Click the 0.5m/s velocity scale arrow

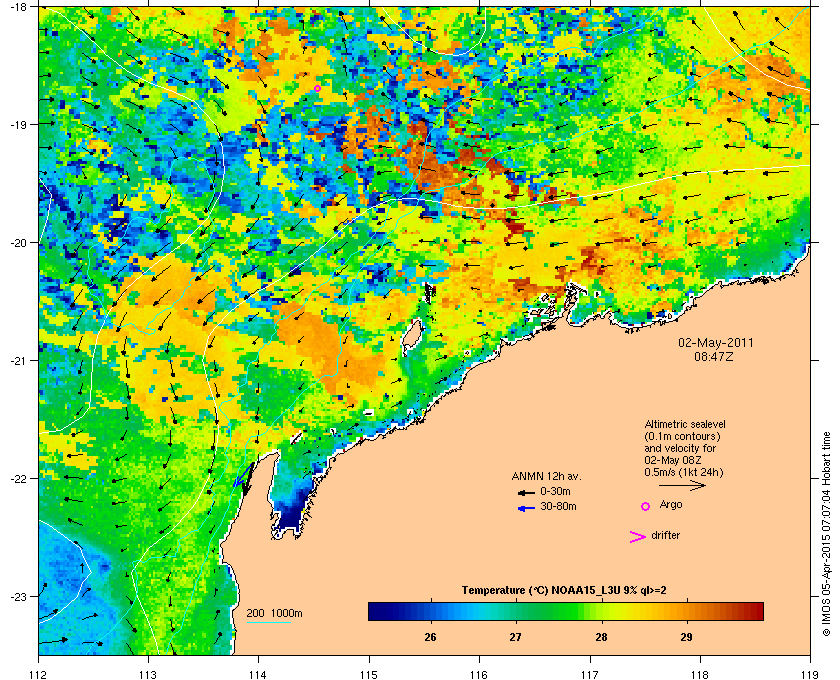pyautogui.click(x=682, y=485)
